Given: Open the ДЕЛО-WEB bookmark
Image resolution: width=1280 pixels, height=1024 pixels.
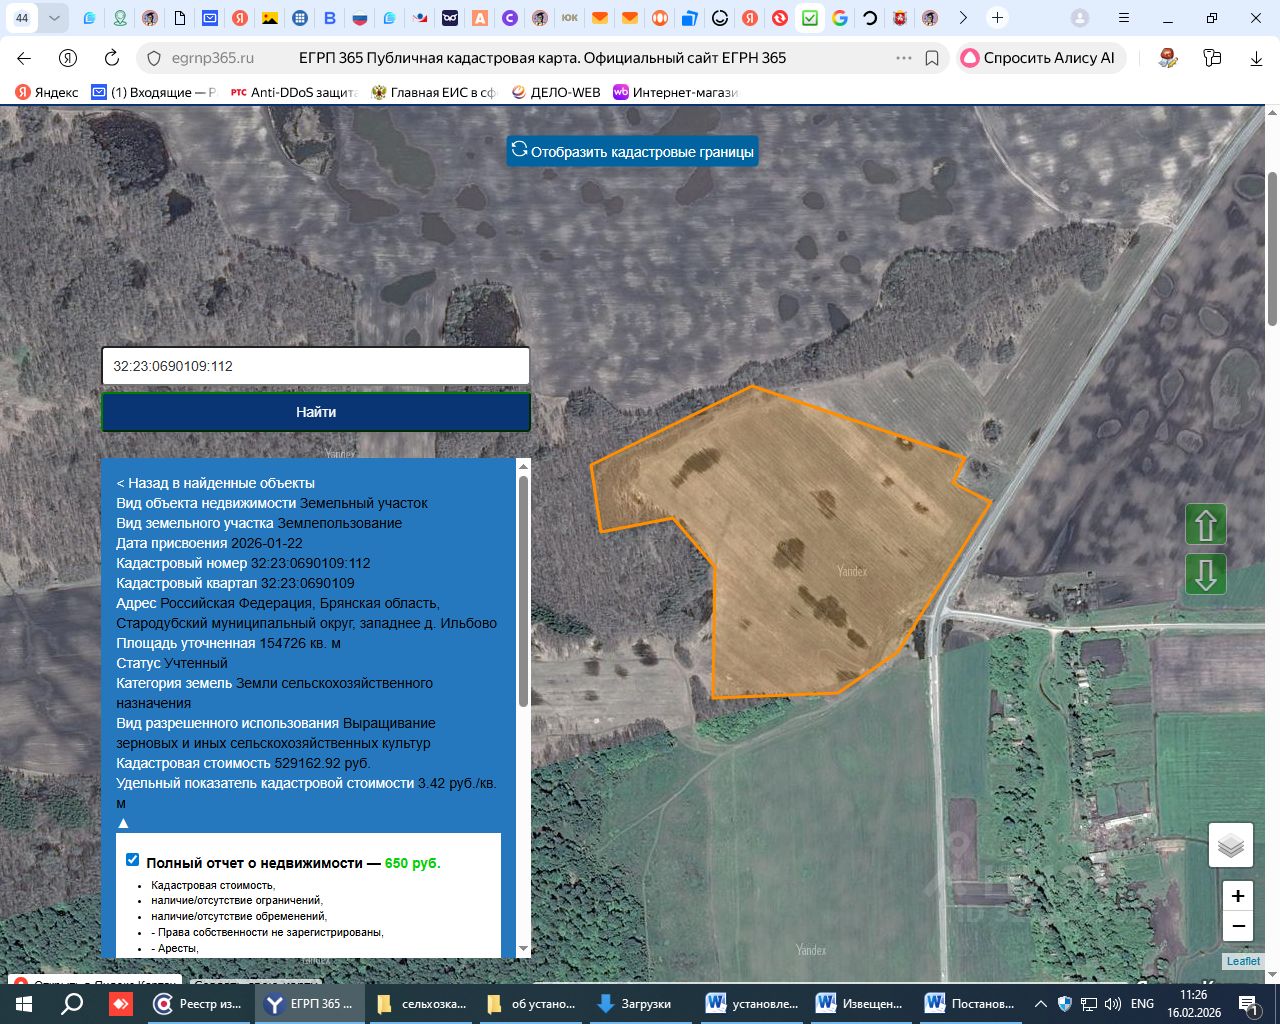Looking at the screenshot, I should [556, 92].
